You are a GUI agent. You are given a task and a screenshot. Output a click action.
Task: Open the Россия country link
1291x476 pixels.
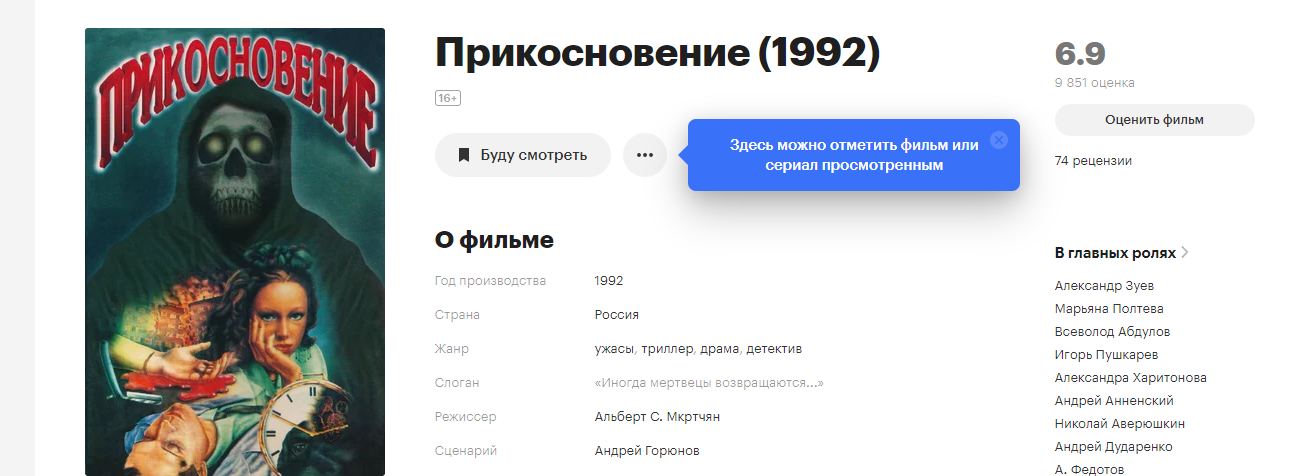tap(616, 315)
